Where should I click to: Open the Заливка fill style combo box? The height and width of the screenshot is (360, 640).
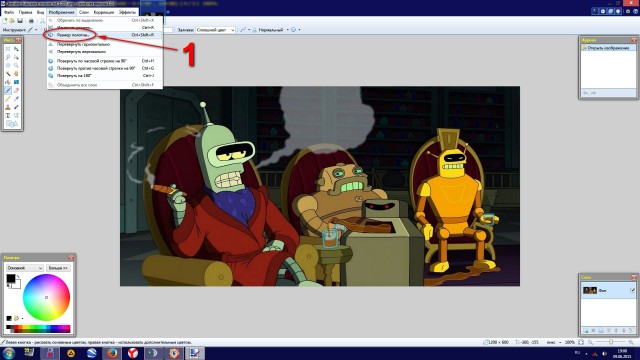point(216,30)
